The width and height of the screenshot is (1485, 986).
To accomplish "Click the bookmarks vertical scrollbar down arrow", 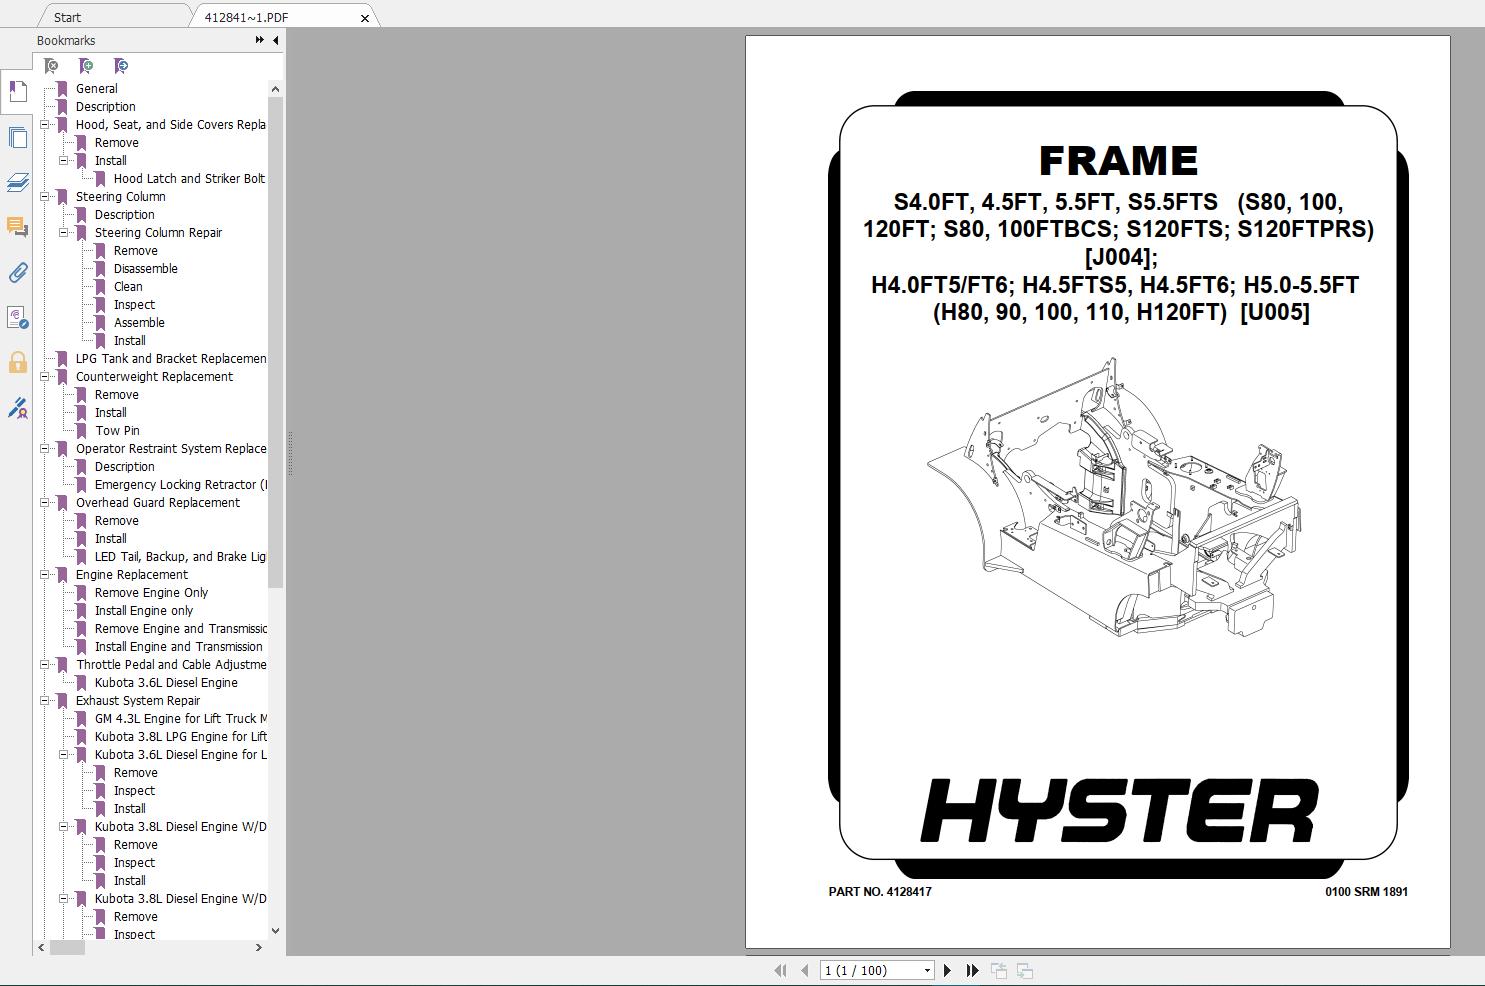I will coord(276,931).
